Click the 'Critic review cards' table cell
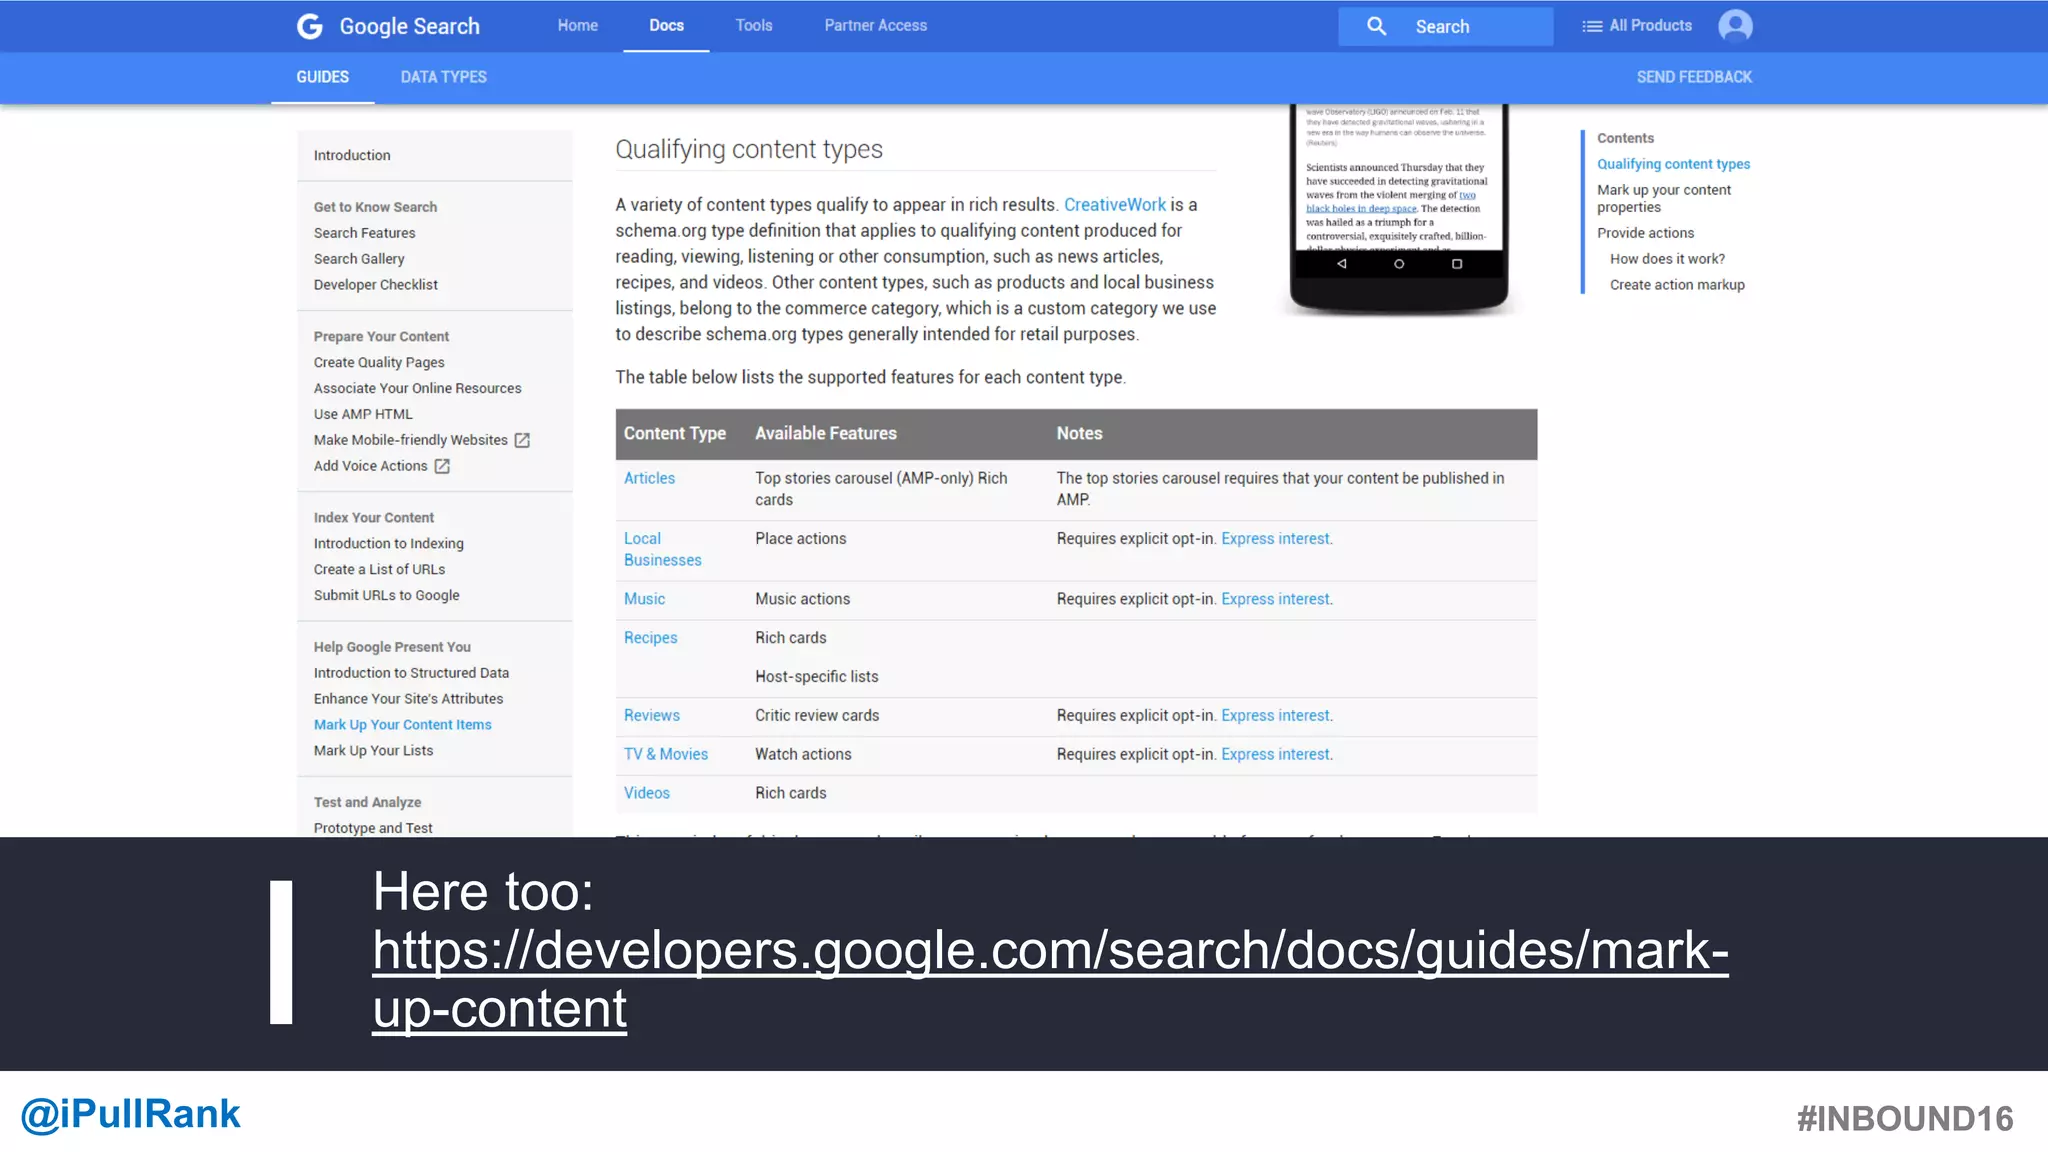The width and height of the screenshot is (2048, 1152). click(817, 716)
